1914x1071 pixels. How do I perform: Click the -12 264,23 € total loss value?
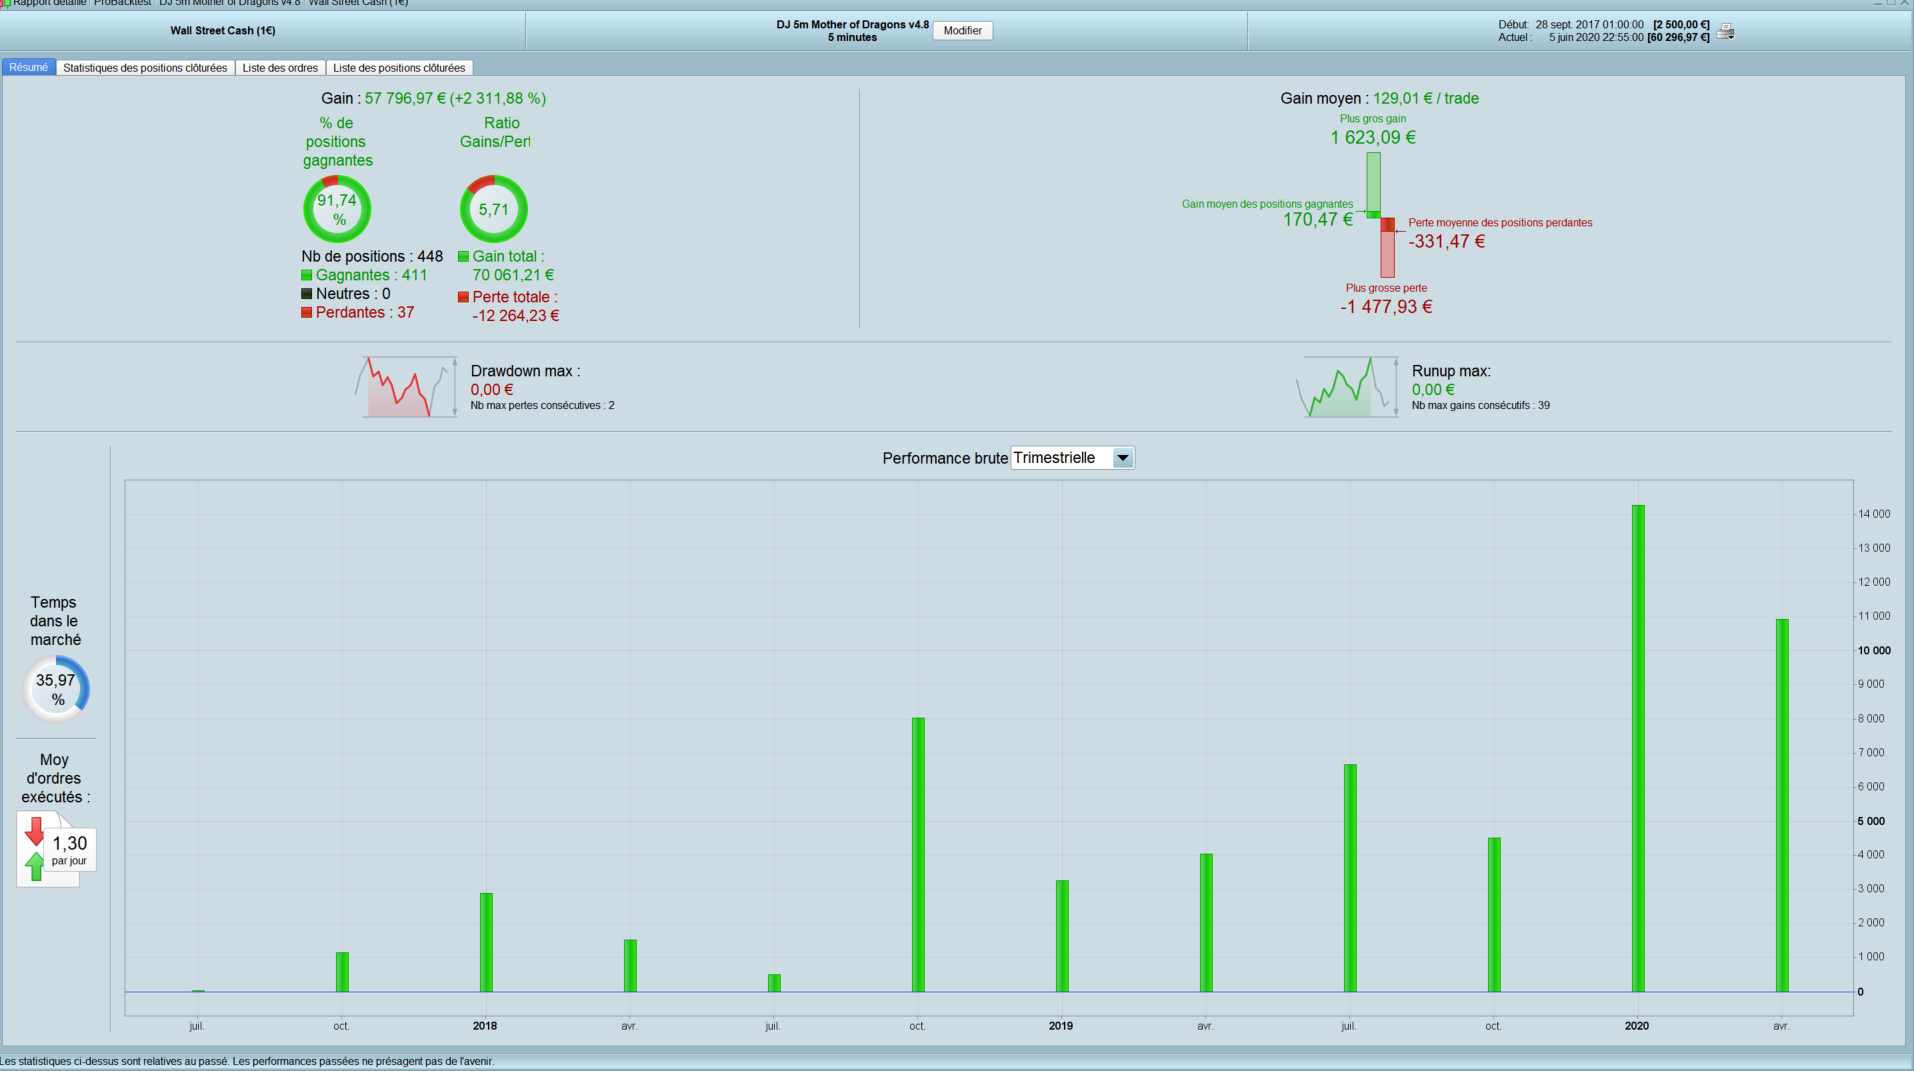tap(516, 316)
